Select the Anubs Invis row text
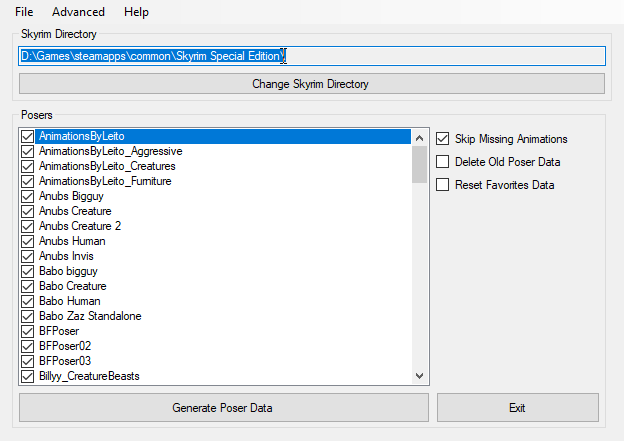 66,256
